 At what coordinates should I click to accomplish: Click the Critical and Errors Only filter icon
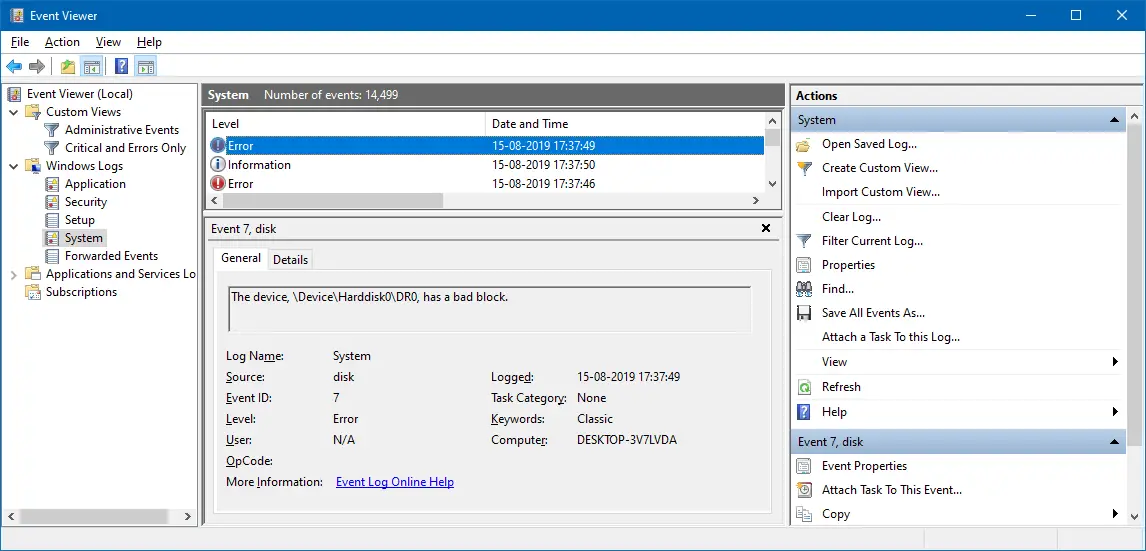51,148
